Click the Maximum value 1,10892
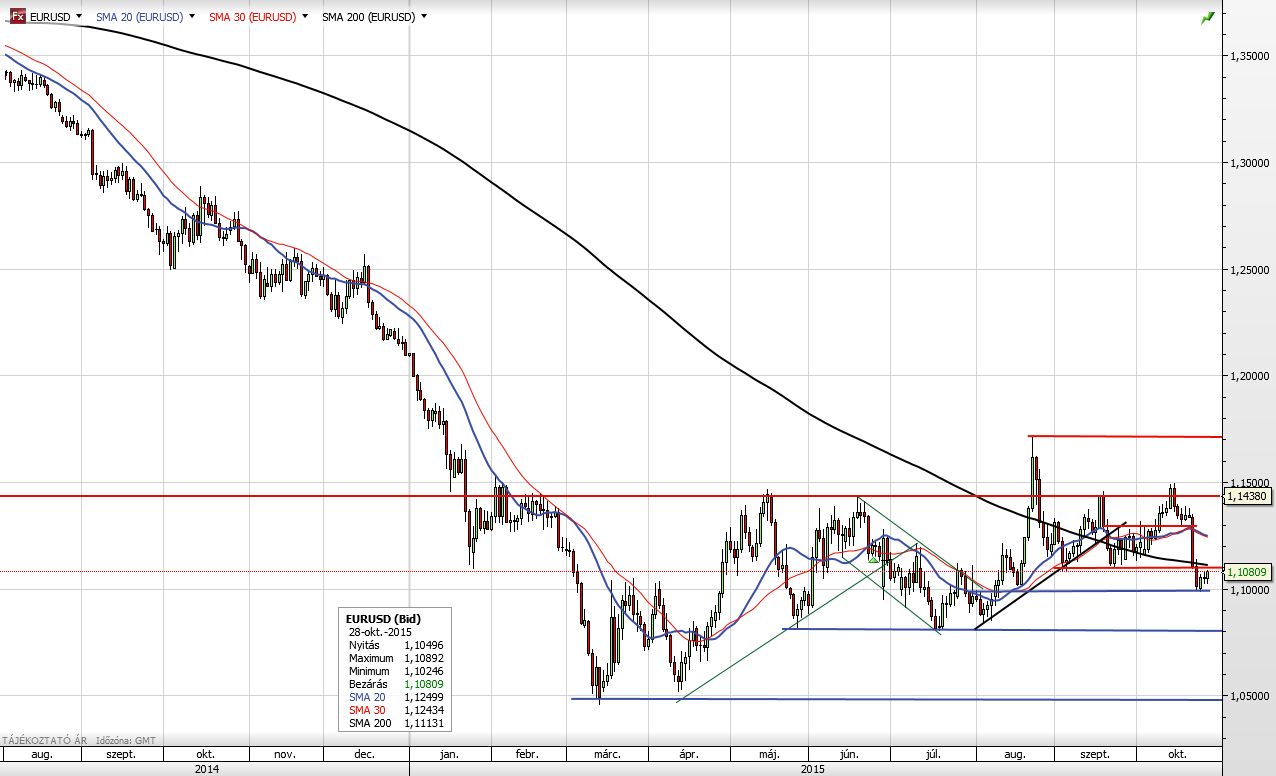1276x776 pixels. pyautogui.click(x=422, y=658)
